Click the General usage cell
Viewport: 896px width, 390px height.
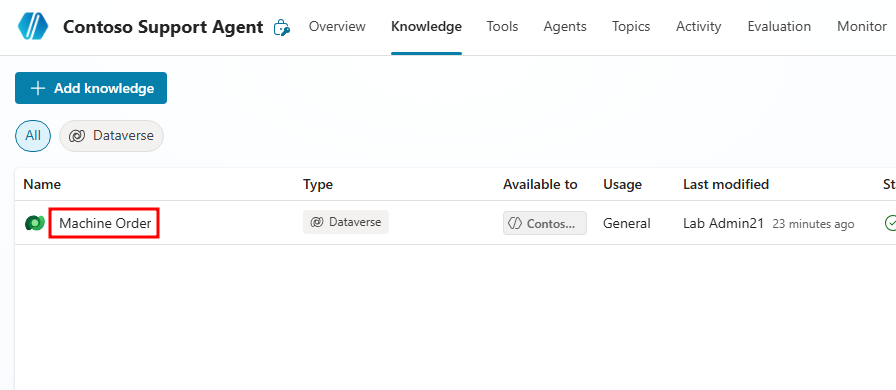(x=626, y=223)
